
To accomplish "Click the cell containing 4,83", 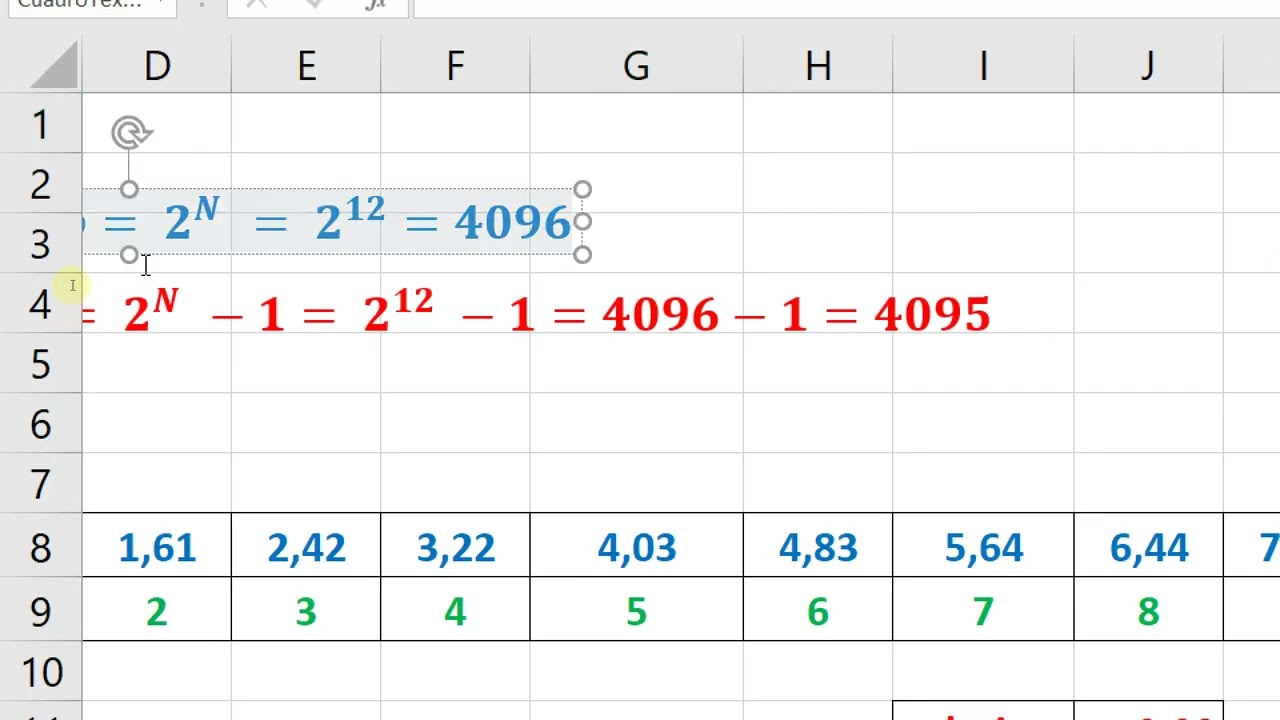I will [818, 546].
